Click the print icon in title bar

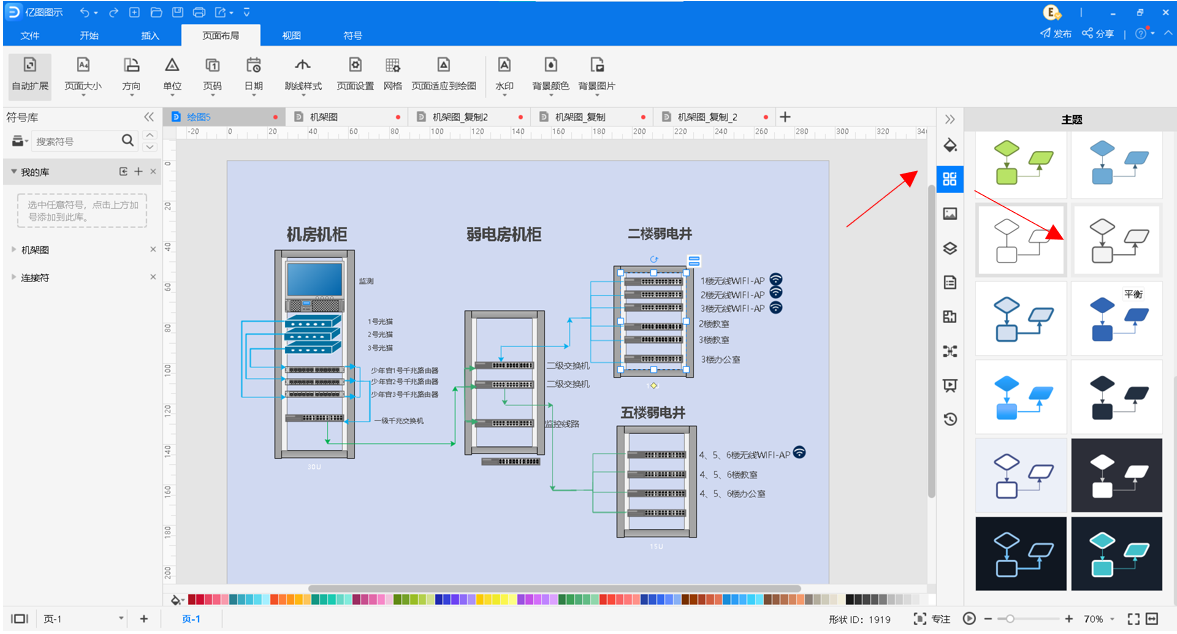pos(198,12)
